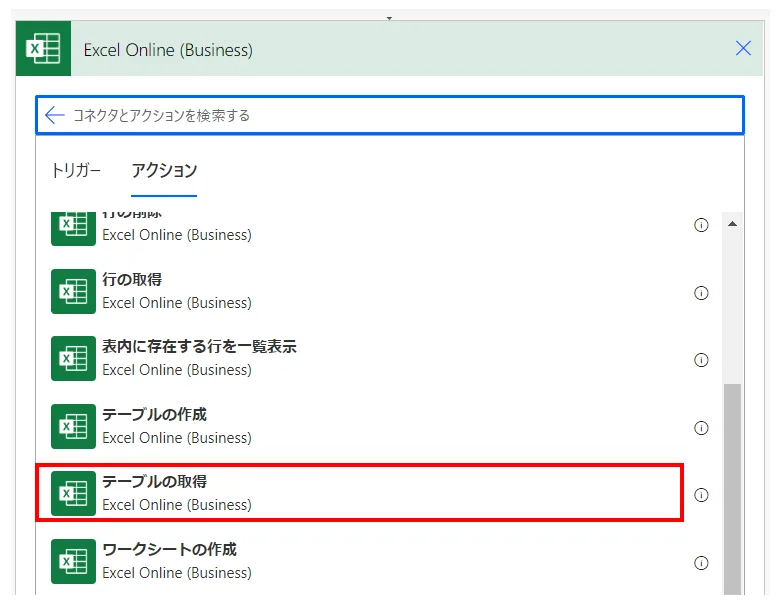
Task: Focus the connector and action search field
Action: [x=390, y=115]
